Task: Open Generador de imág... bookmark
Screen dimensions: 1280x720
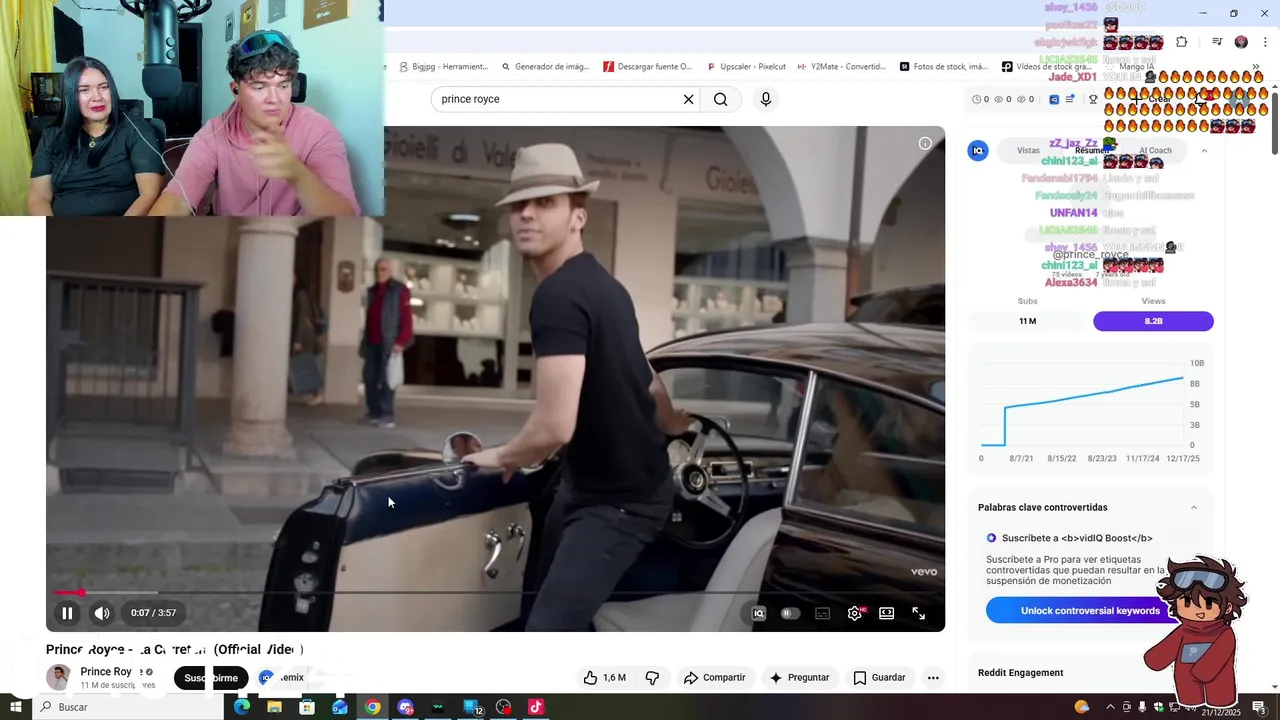Action: [x=545, y=67]
